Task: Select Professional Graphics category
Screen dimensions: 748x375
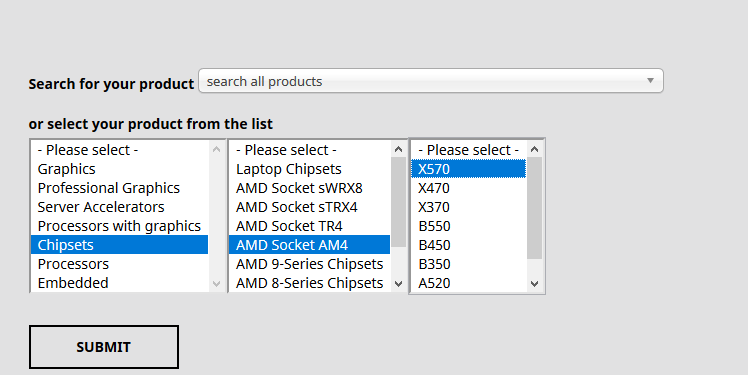Action: pos(119,188)
